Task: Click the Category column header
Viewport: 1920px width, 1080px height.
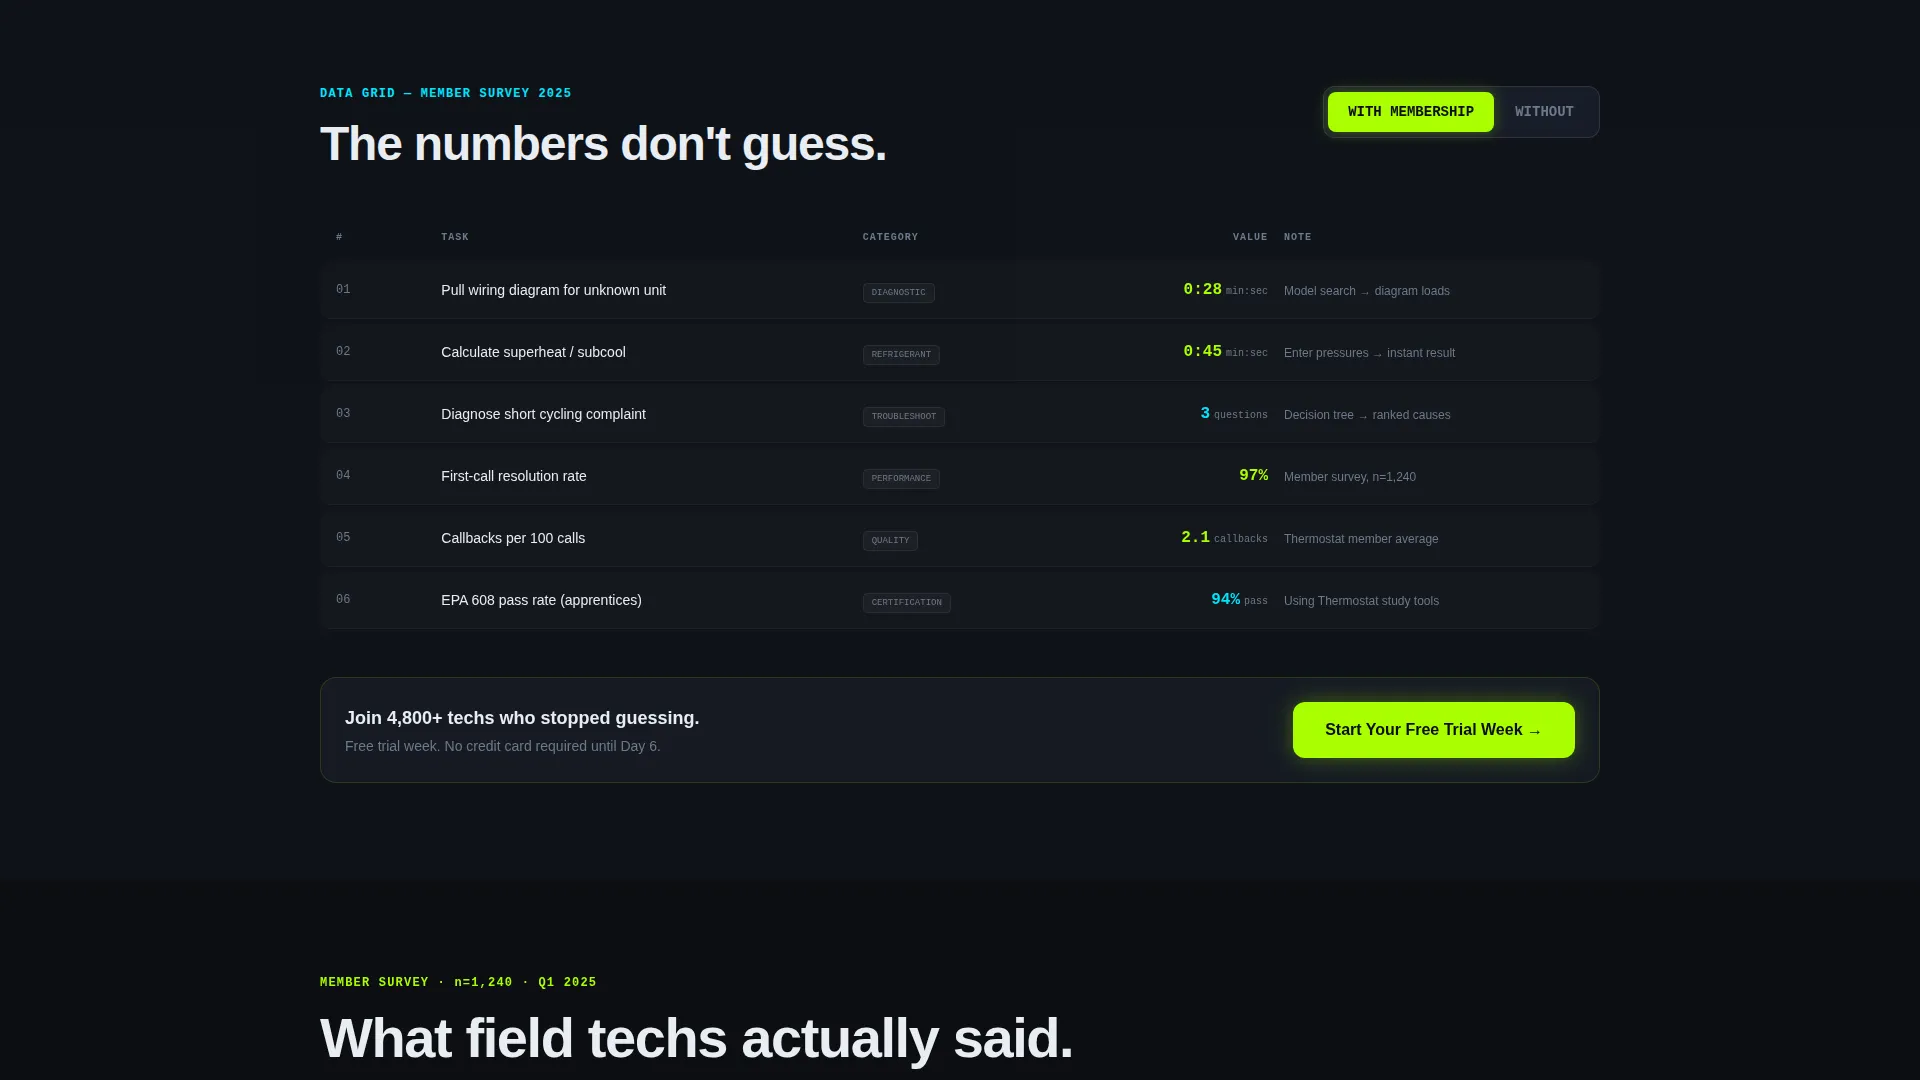Action: point(890,237)
